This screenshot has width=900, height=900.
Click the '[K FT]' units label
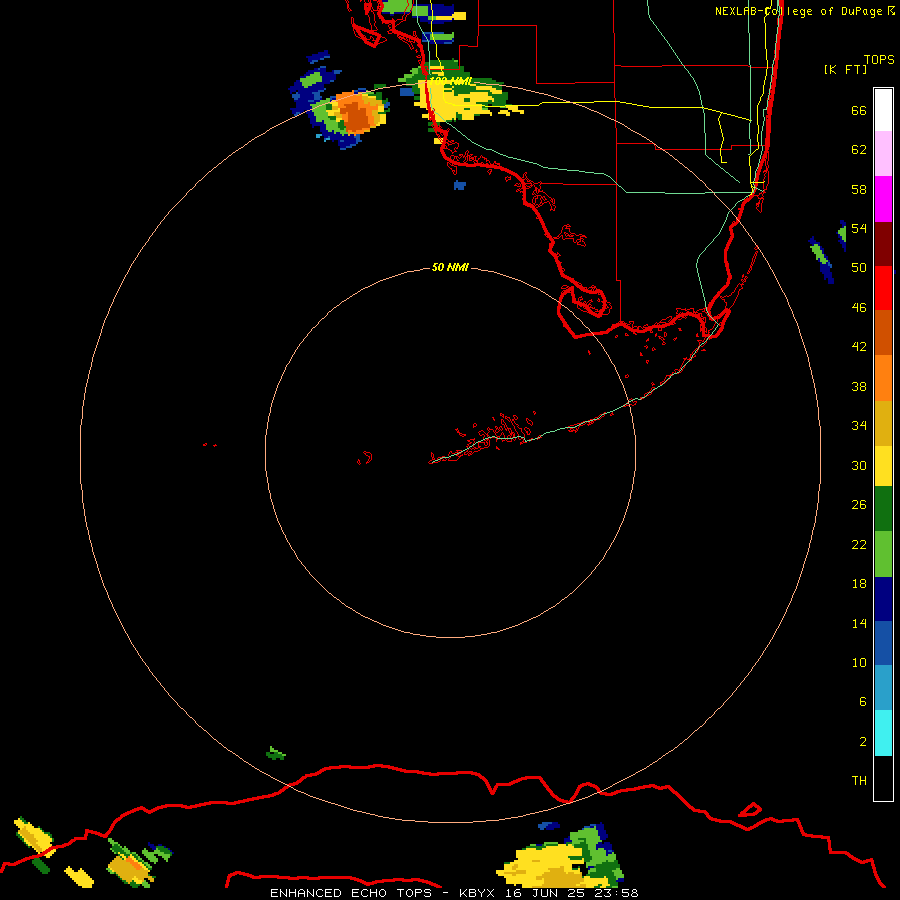point(845,69)
